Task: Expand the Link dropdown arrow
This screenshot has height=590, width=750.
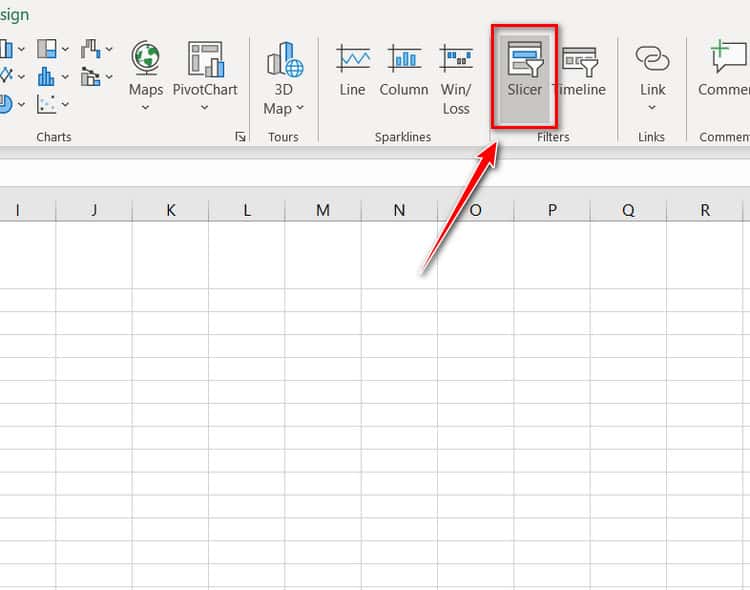Action: point(652,108)
